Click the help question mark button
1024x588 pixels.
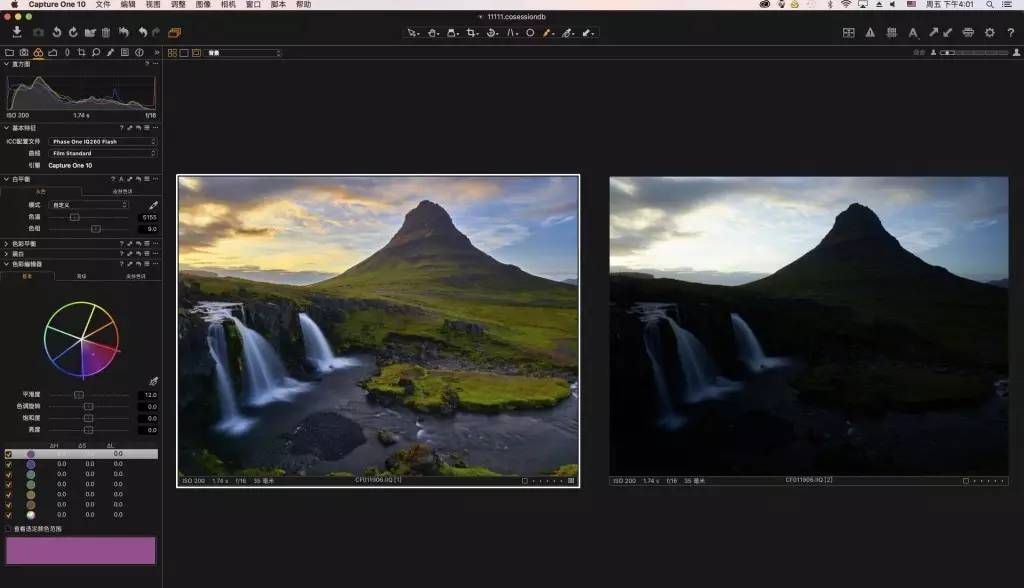click(x=1011, y=32)
